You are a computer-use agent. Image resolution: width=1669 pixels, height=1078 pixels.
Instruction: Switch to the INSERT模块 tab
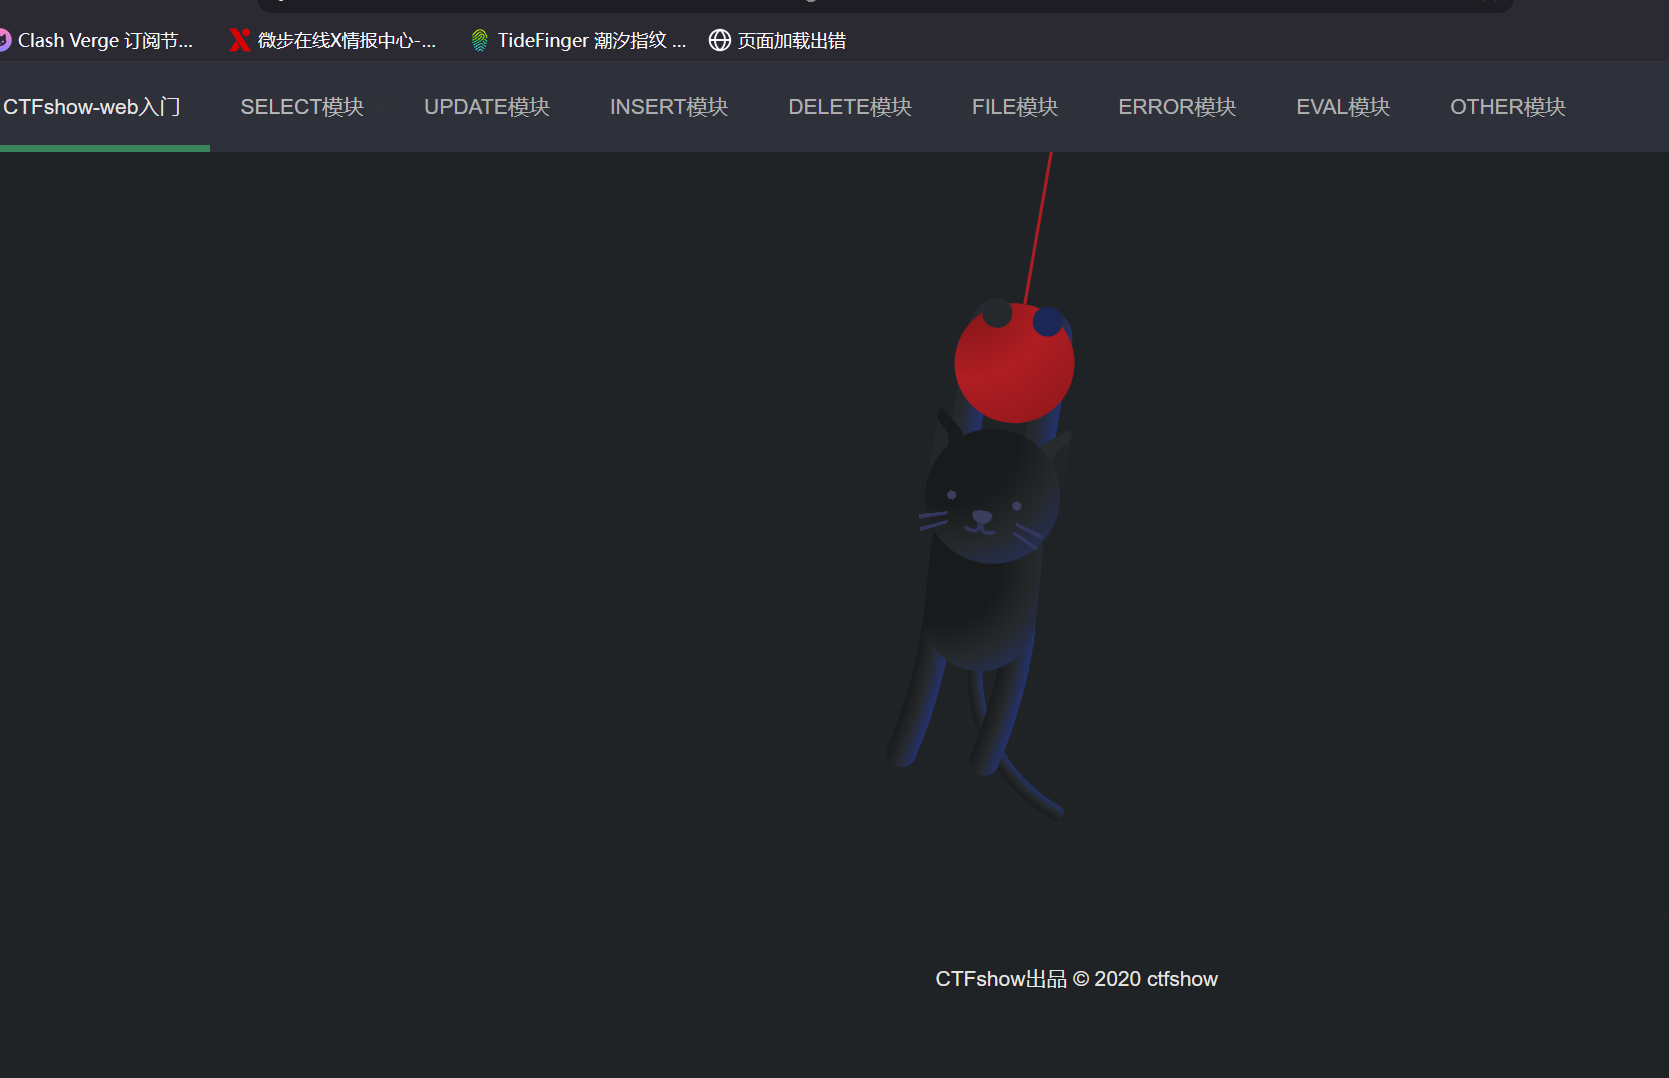click(x=669, y=107)
